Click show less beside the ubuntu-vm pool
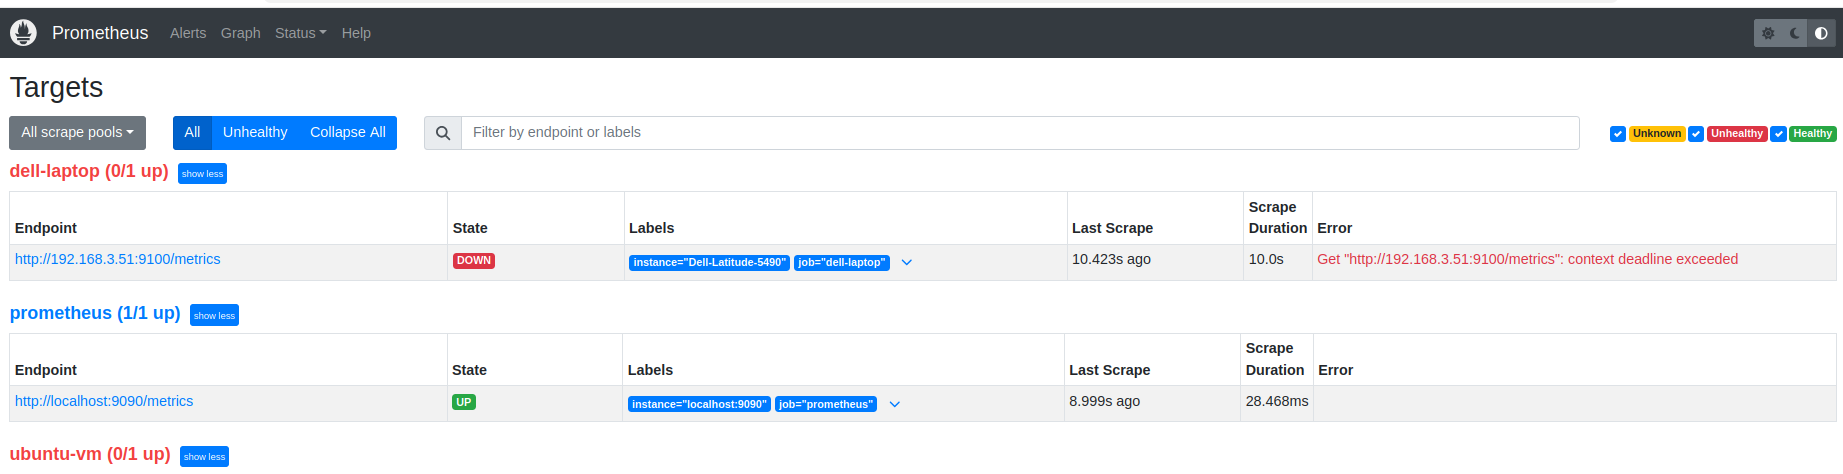 pos(204,457)
